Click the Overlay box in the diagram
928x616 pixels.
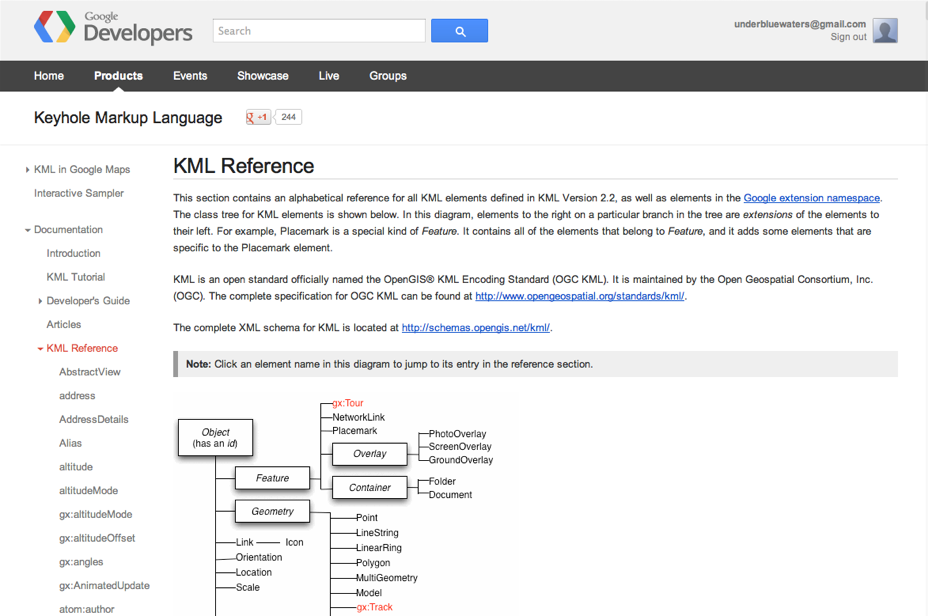click(370, 454)
